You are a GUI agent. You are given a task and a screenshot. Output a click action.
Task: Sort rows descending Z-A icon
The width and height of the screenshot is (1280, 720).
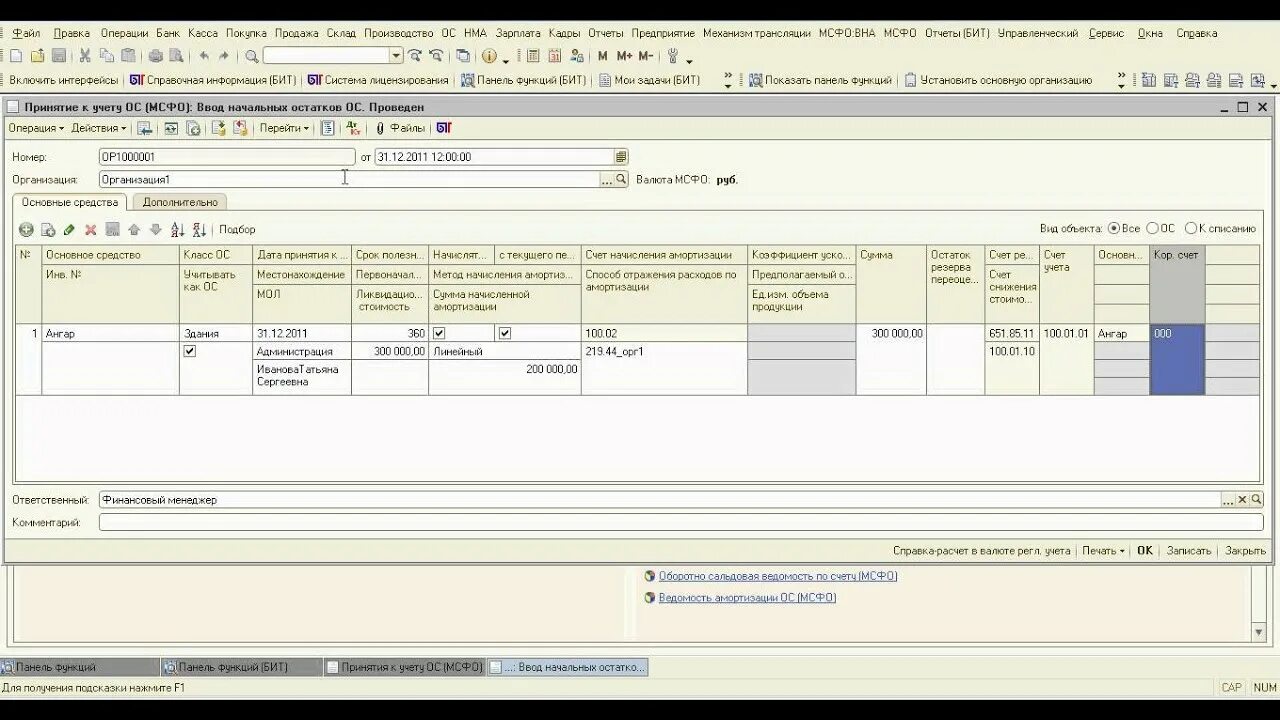click(x=199, y=230)
